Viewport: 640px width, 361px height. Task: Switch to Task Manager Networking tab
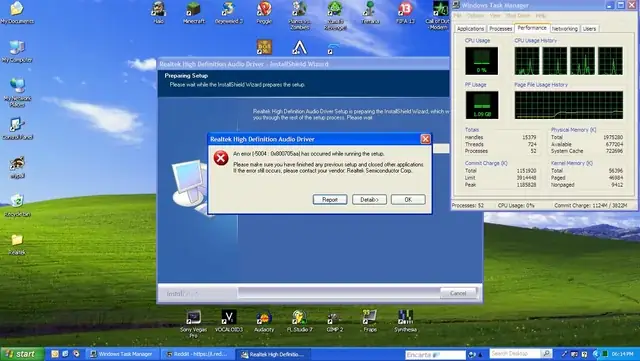[x=564, y=29]
